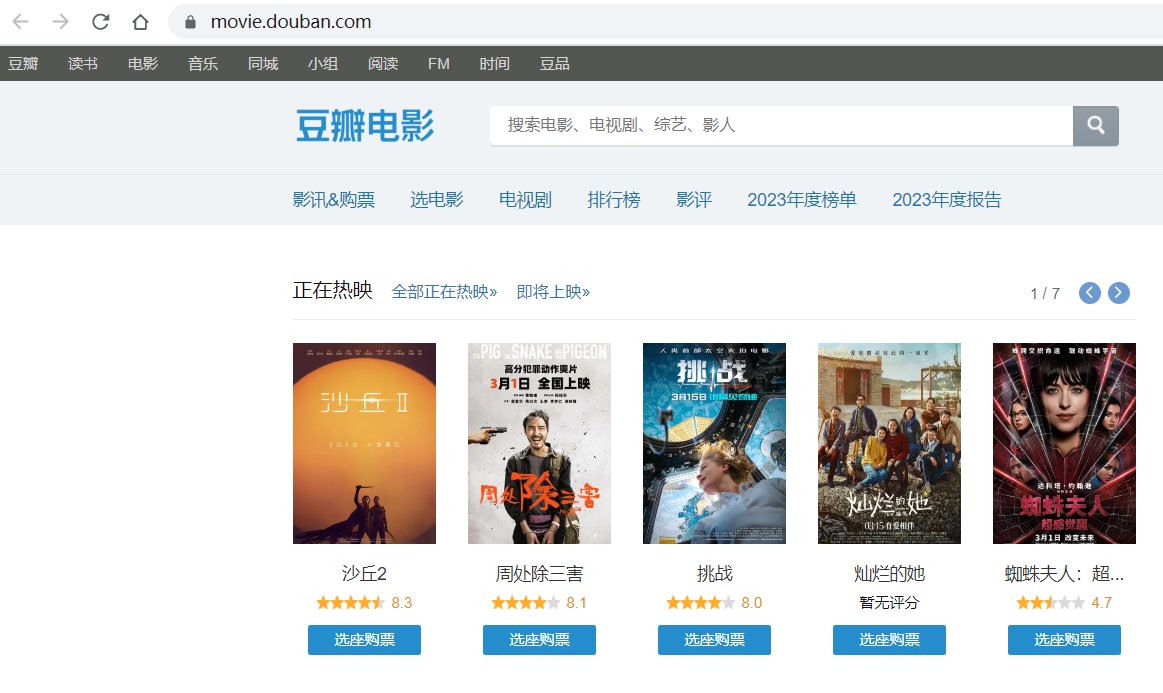Click the 周处除三害 movie title link
The image size is (1163, 693).
539,574
